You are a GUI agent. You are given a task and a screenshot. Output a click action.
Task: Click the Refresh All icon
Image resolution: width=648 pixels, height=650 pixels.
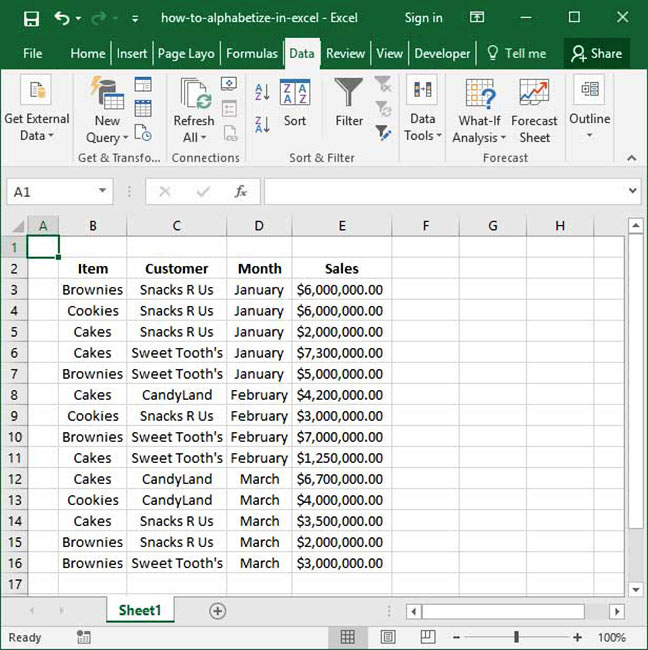coord(196,94)
